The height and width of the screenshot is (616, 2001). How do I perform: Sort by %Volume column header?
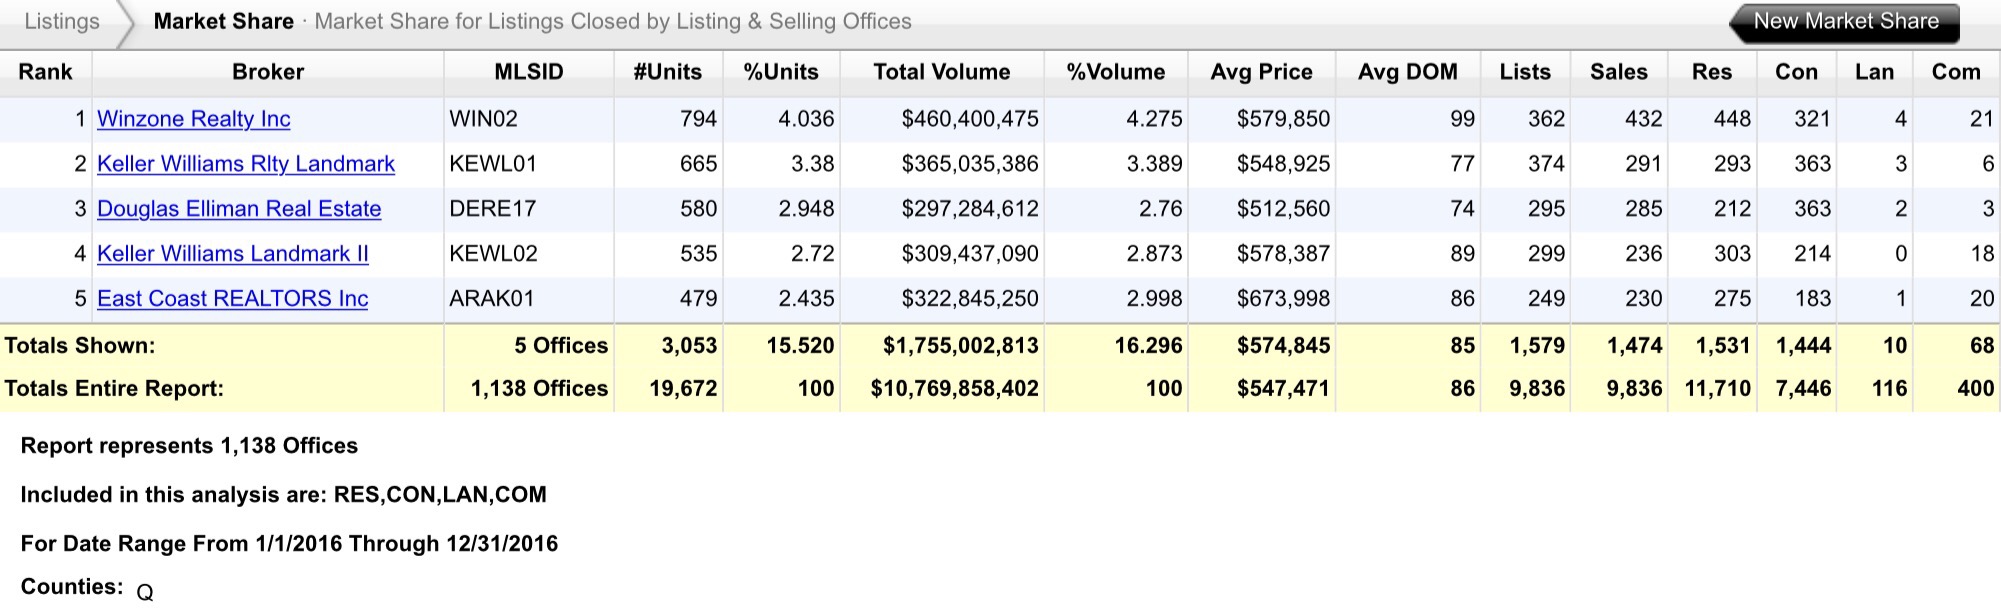(x=1115, y=72)
